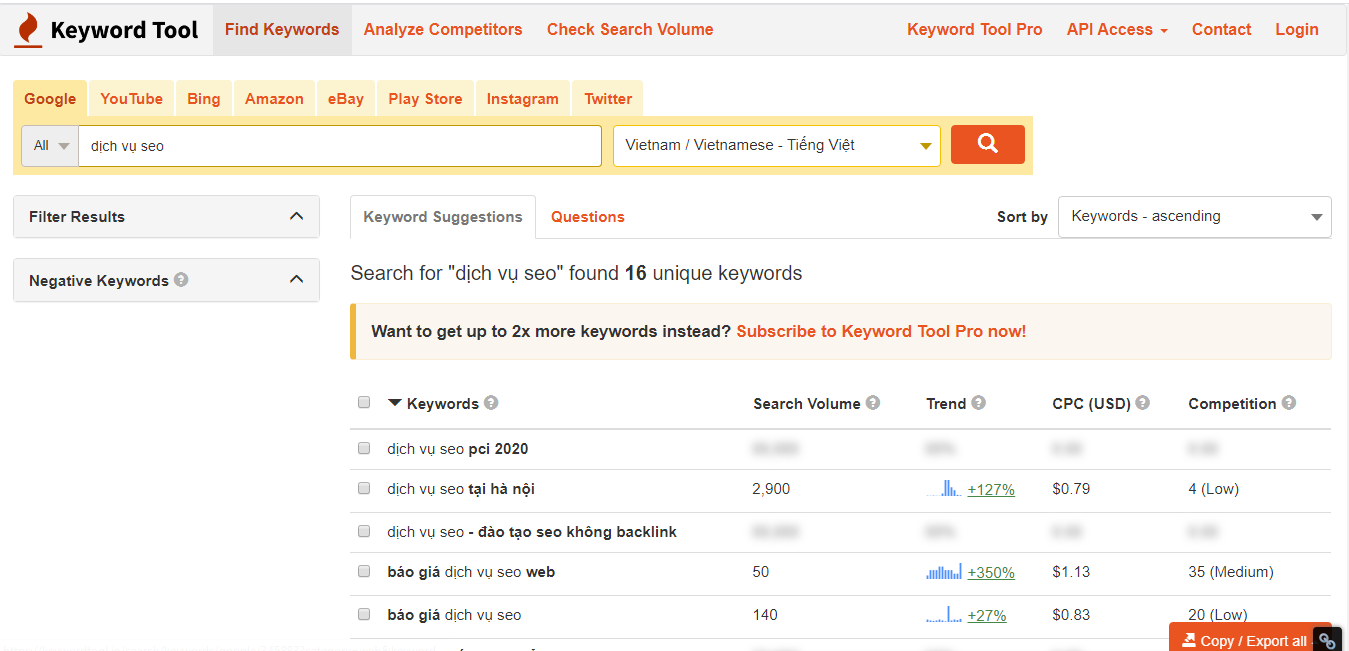The width and height of the screenshot is (1349, 651).
Task: Click the CPC (USD) help icon
Action: click(1142, 403)
